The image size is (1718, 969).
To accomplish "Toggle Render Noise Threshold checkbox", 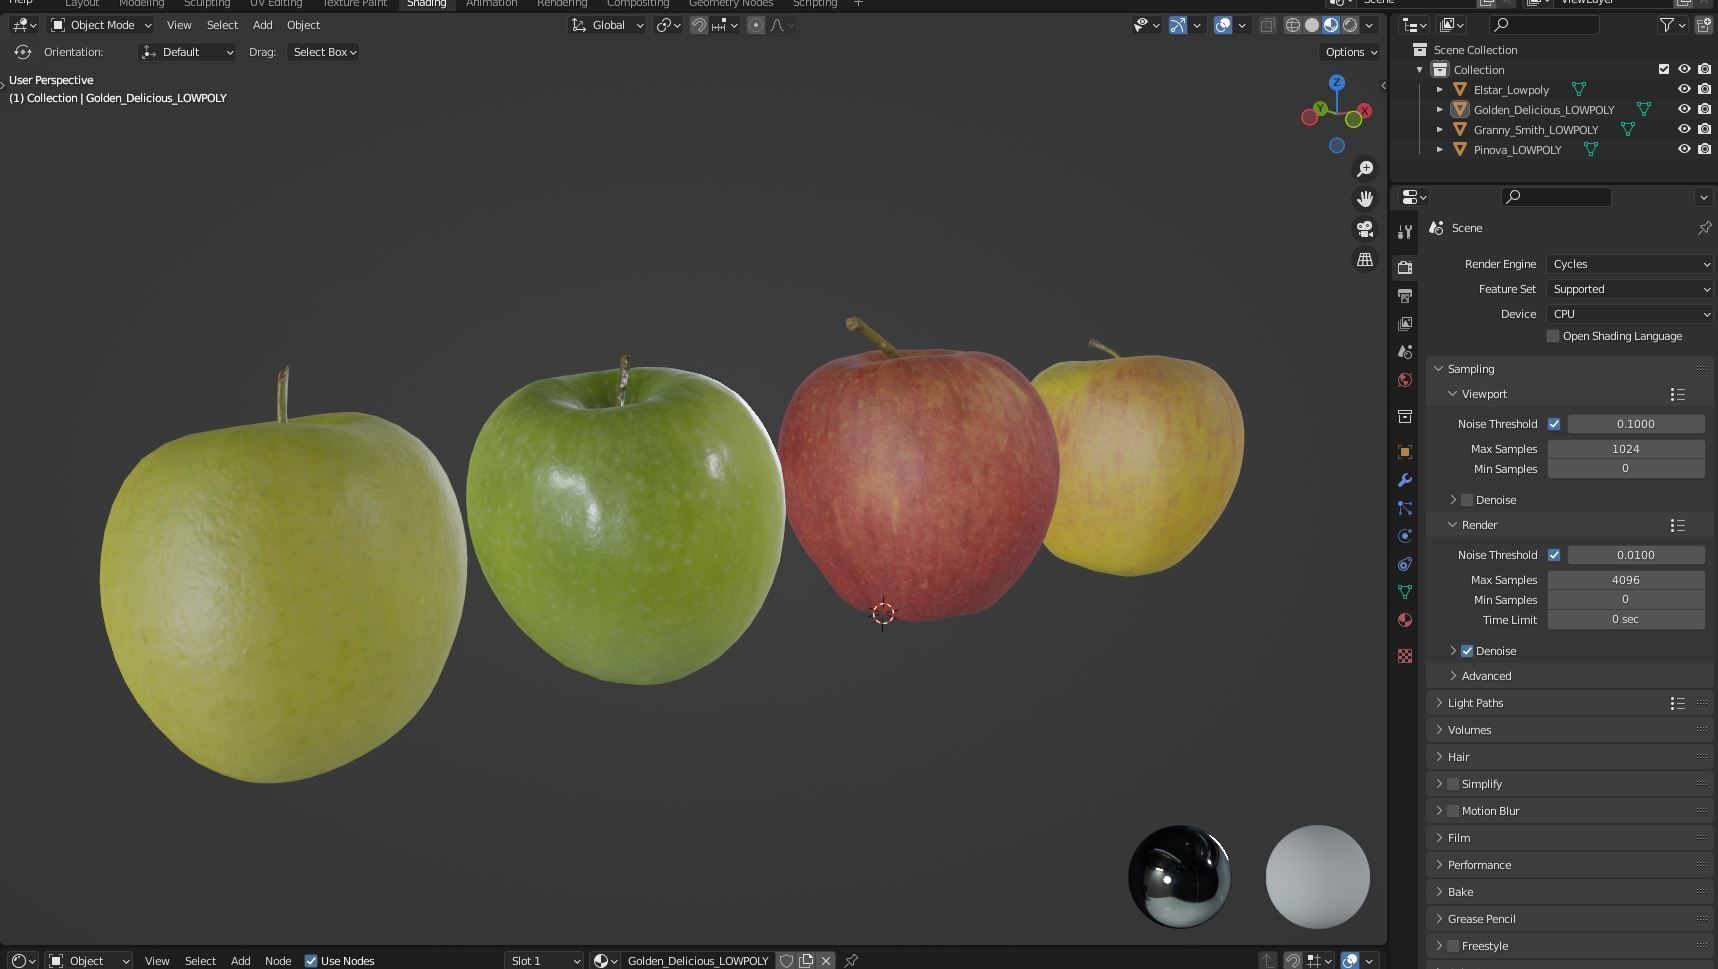I will point(1554,555).
